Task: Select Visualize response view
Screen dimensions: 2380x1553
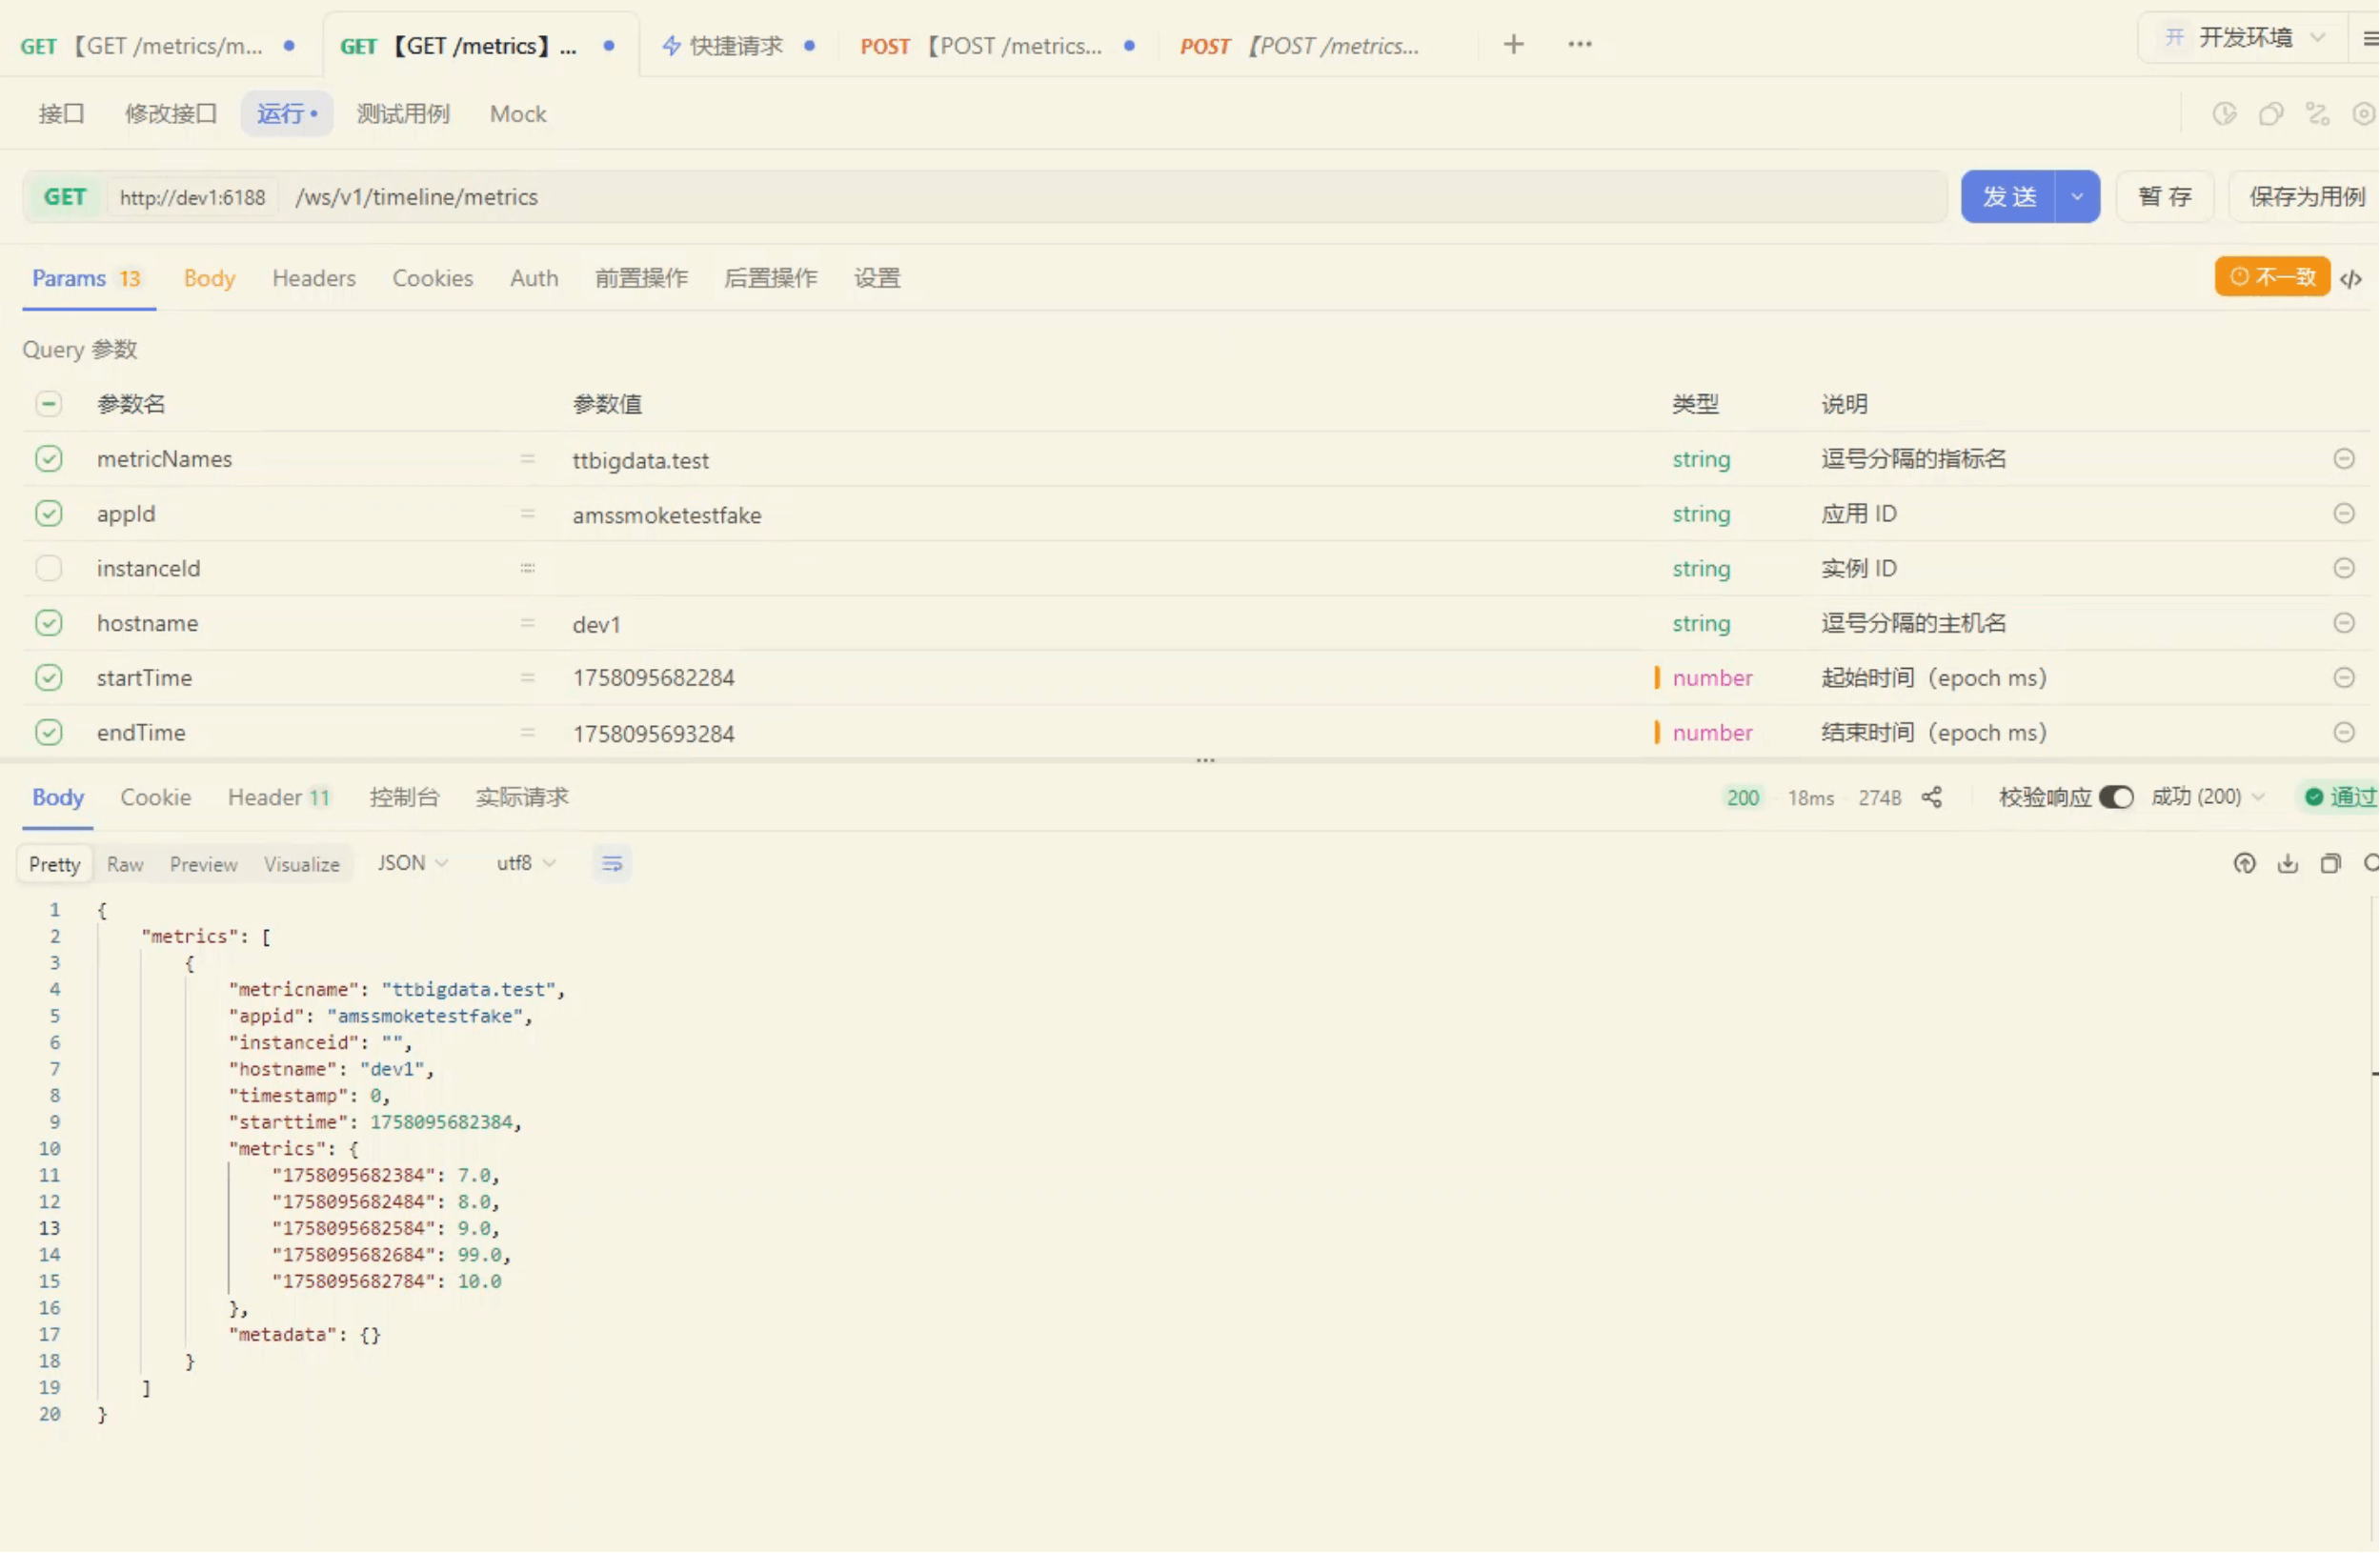Action: click(301, 865)
